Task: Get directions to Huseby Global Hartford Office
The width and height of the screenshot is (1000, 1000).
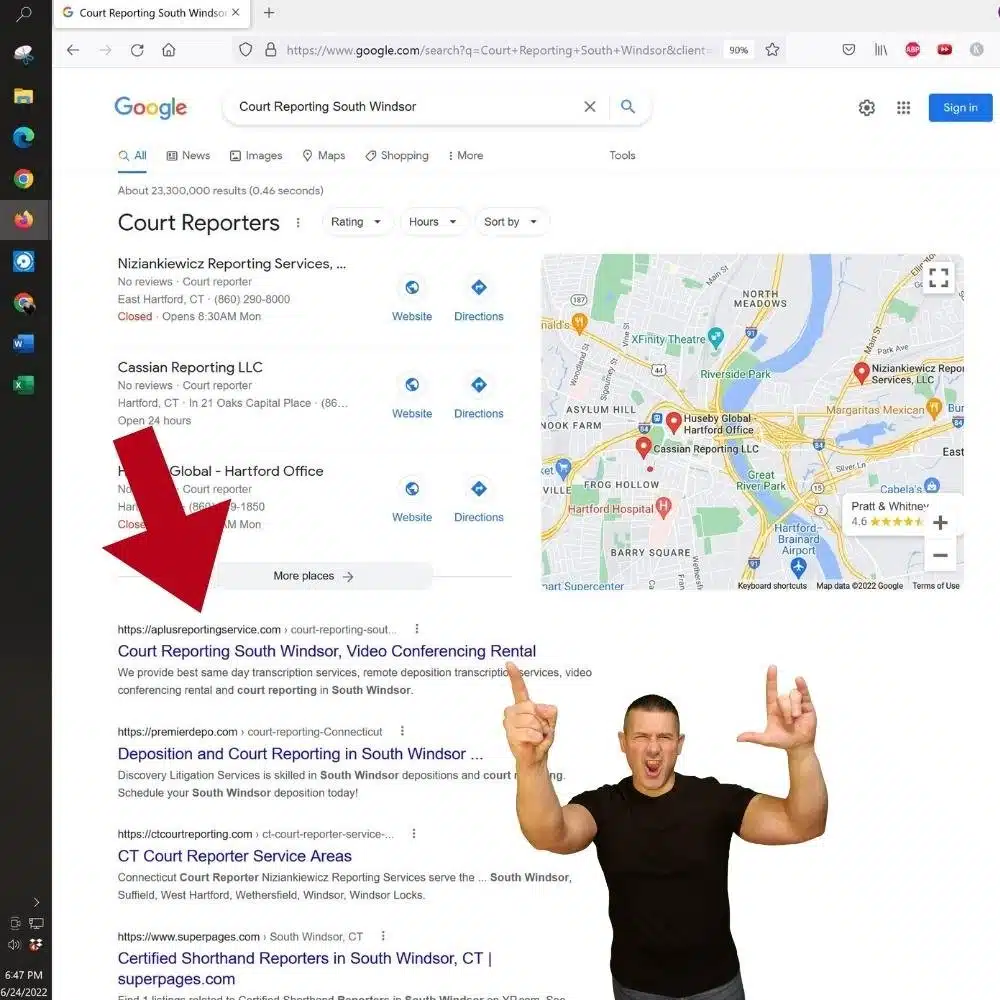Action: 479,489
